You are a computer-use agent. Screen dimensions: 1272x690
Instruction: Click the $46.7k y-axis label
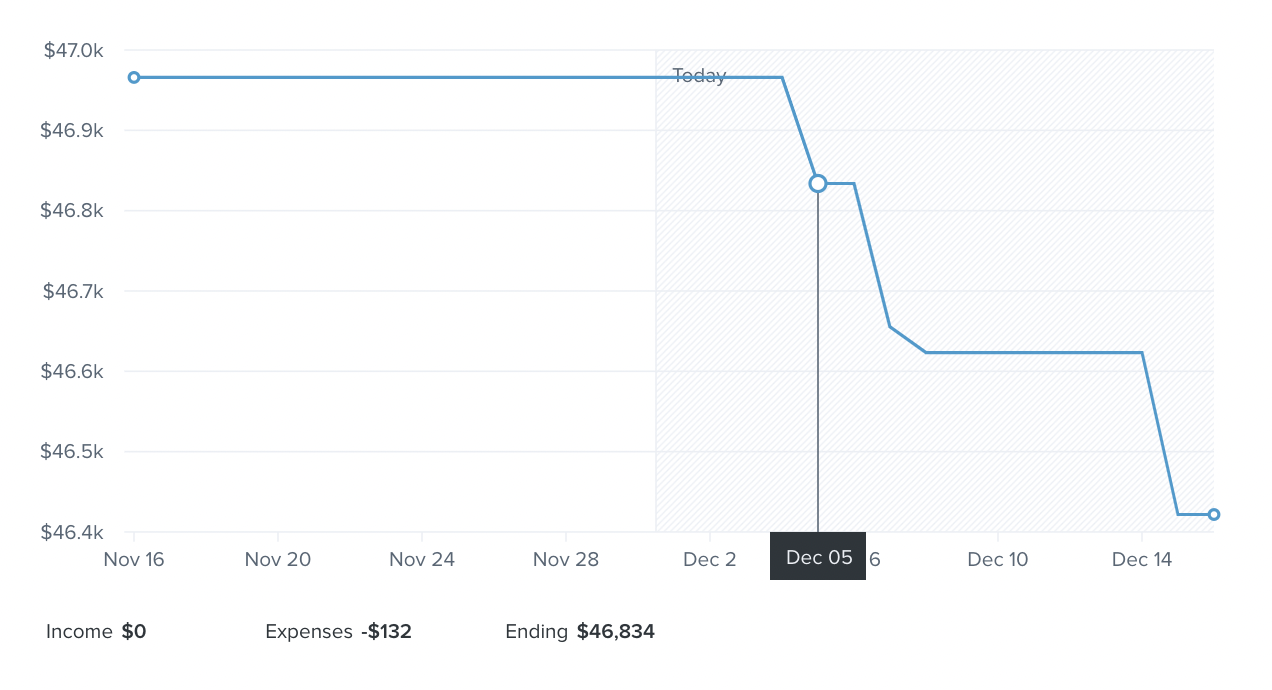tap(73, 291)
